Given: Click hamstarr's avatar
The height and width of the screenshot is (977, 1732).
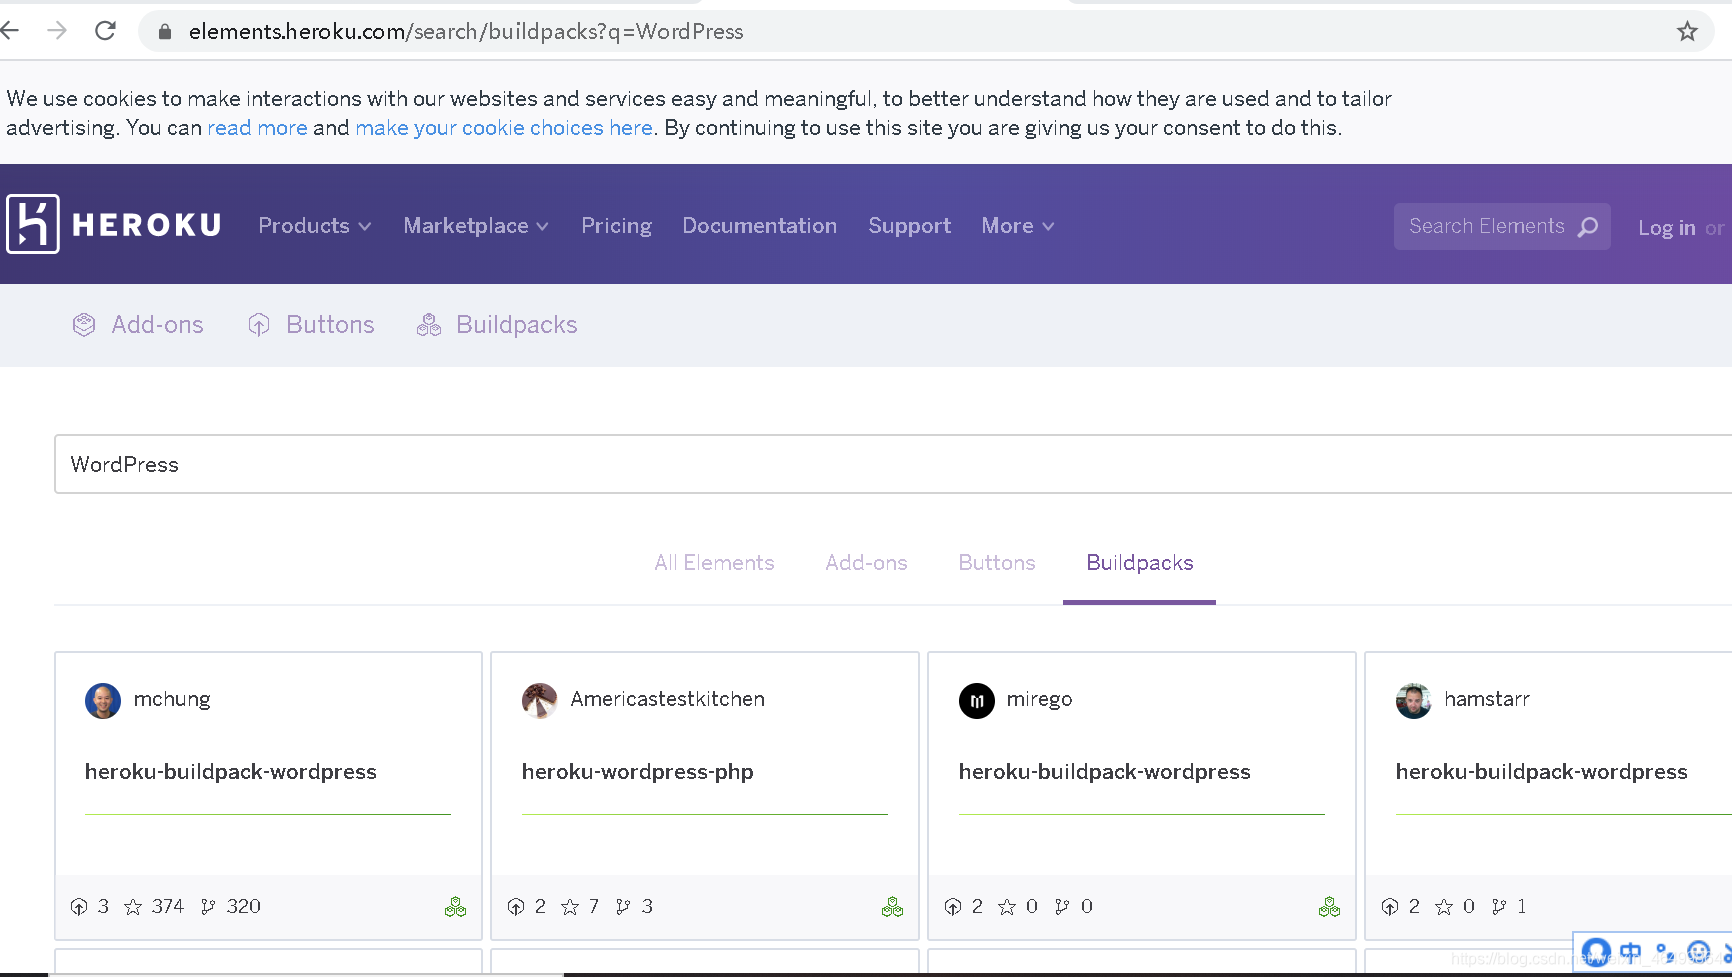Looking at the screenshot, I should tap(1414, 701).
